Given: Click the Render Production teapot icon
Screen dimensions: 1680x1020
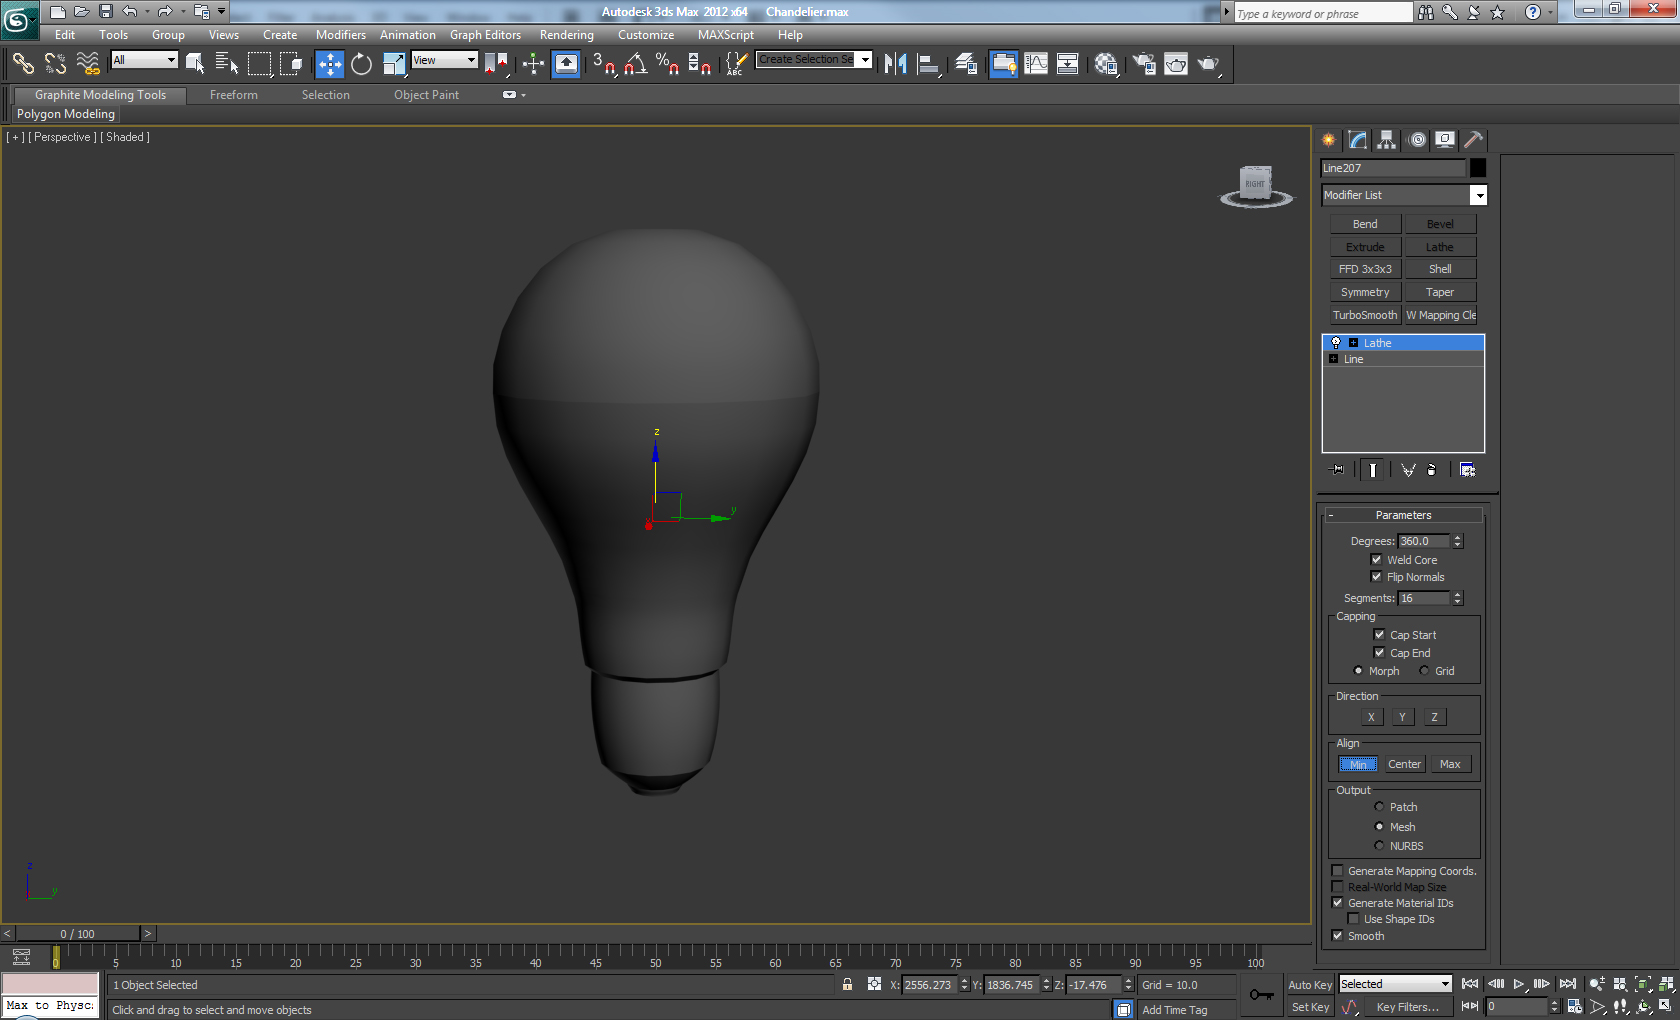Looking at the screenshot, I should pyautogui.click(x=1208, y=64).
